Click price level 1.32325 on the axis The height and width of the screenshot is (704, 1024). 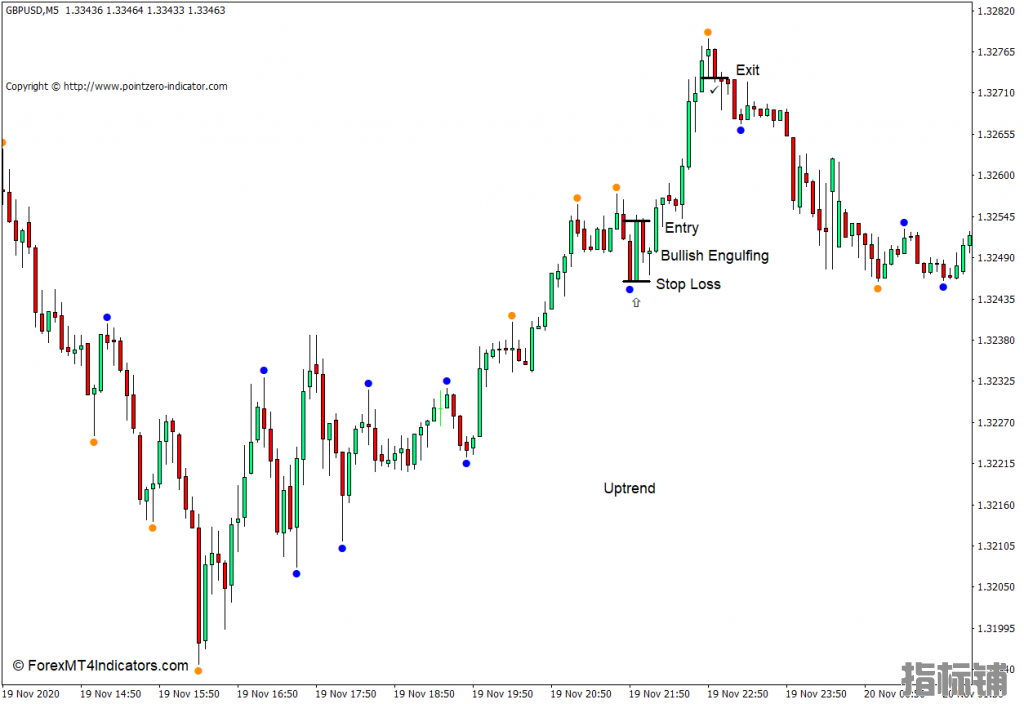click(x=996, y=381)
